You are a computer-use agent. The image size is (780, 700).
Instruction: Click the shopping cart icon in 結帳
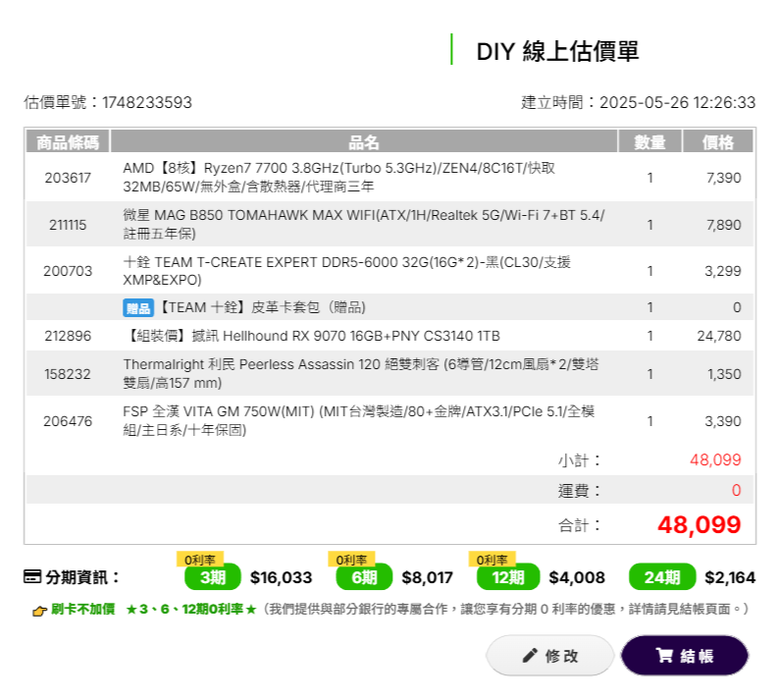(664, 655)
